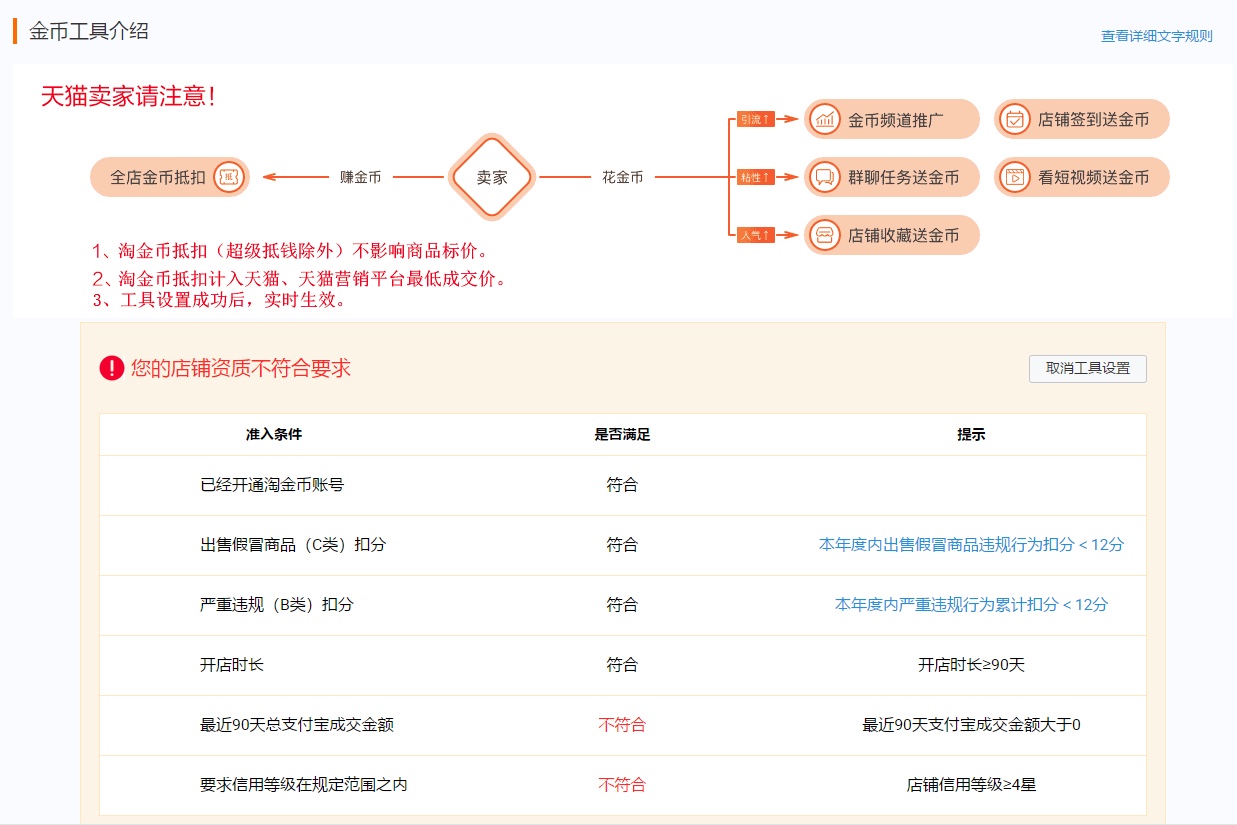Click the 准入条件 column header
Screen dimensions: 1237x825
tap(273, 435)
